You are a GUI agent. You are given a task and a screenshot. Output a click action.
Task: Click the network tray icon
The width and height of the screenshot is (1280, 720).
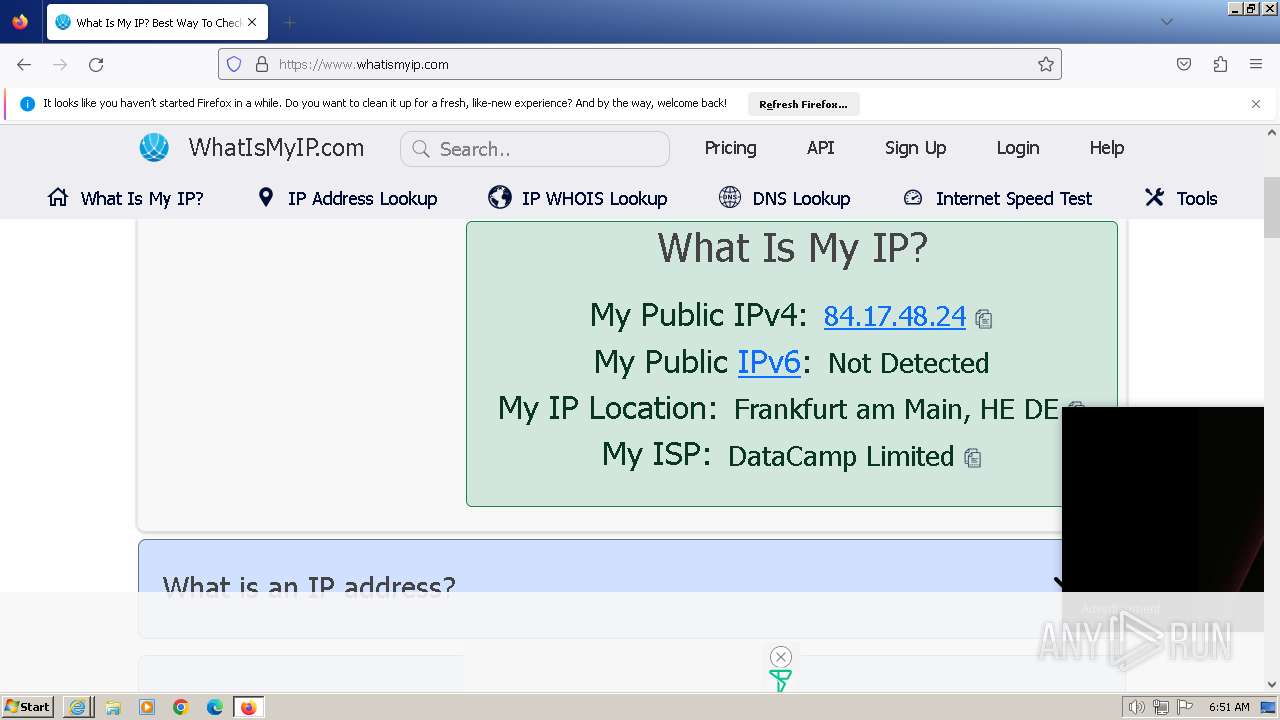1160,707
